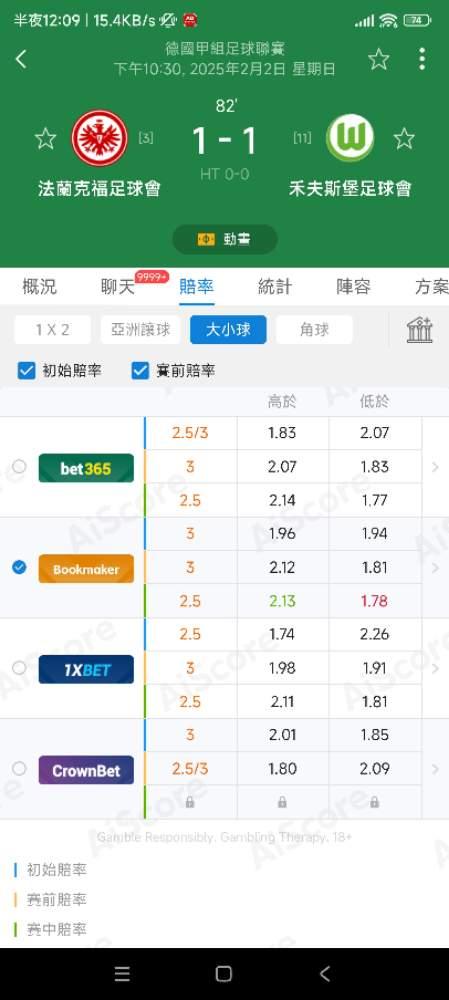The width and height of the screenshot is (449, 1000).
Task: Tap 1XBET initial under odds 2.26
Action: (374, 635)
